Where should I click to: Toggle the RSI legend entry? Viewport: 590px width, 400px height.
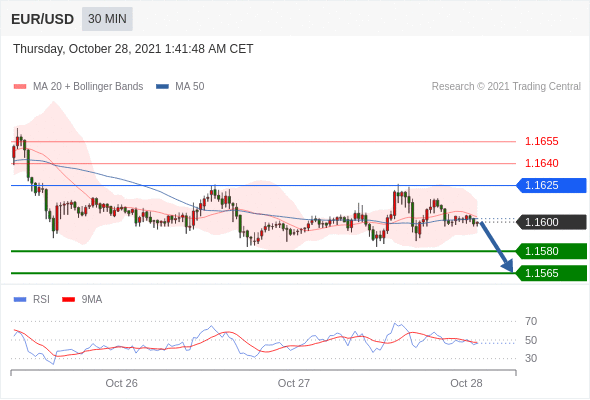tap(32, 300)
